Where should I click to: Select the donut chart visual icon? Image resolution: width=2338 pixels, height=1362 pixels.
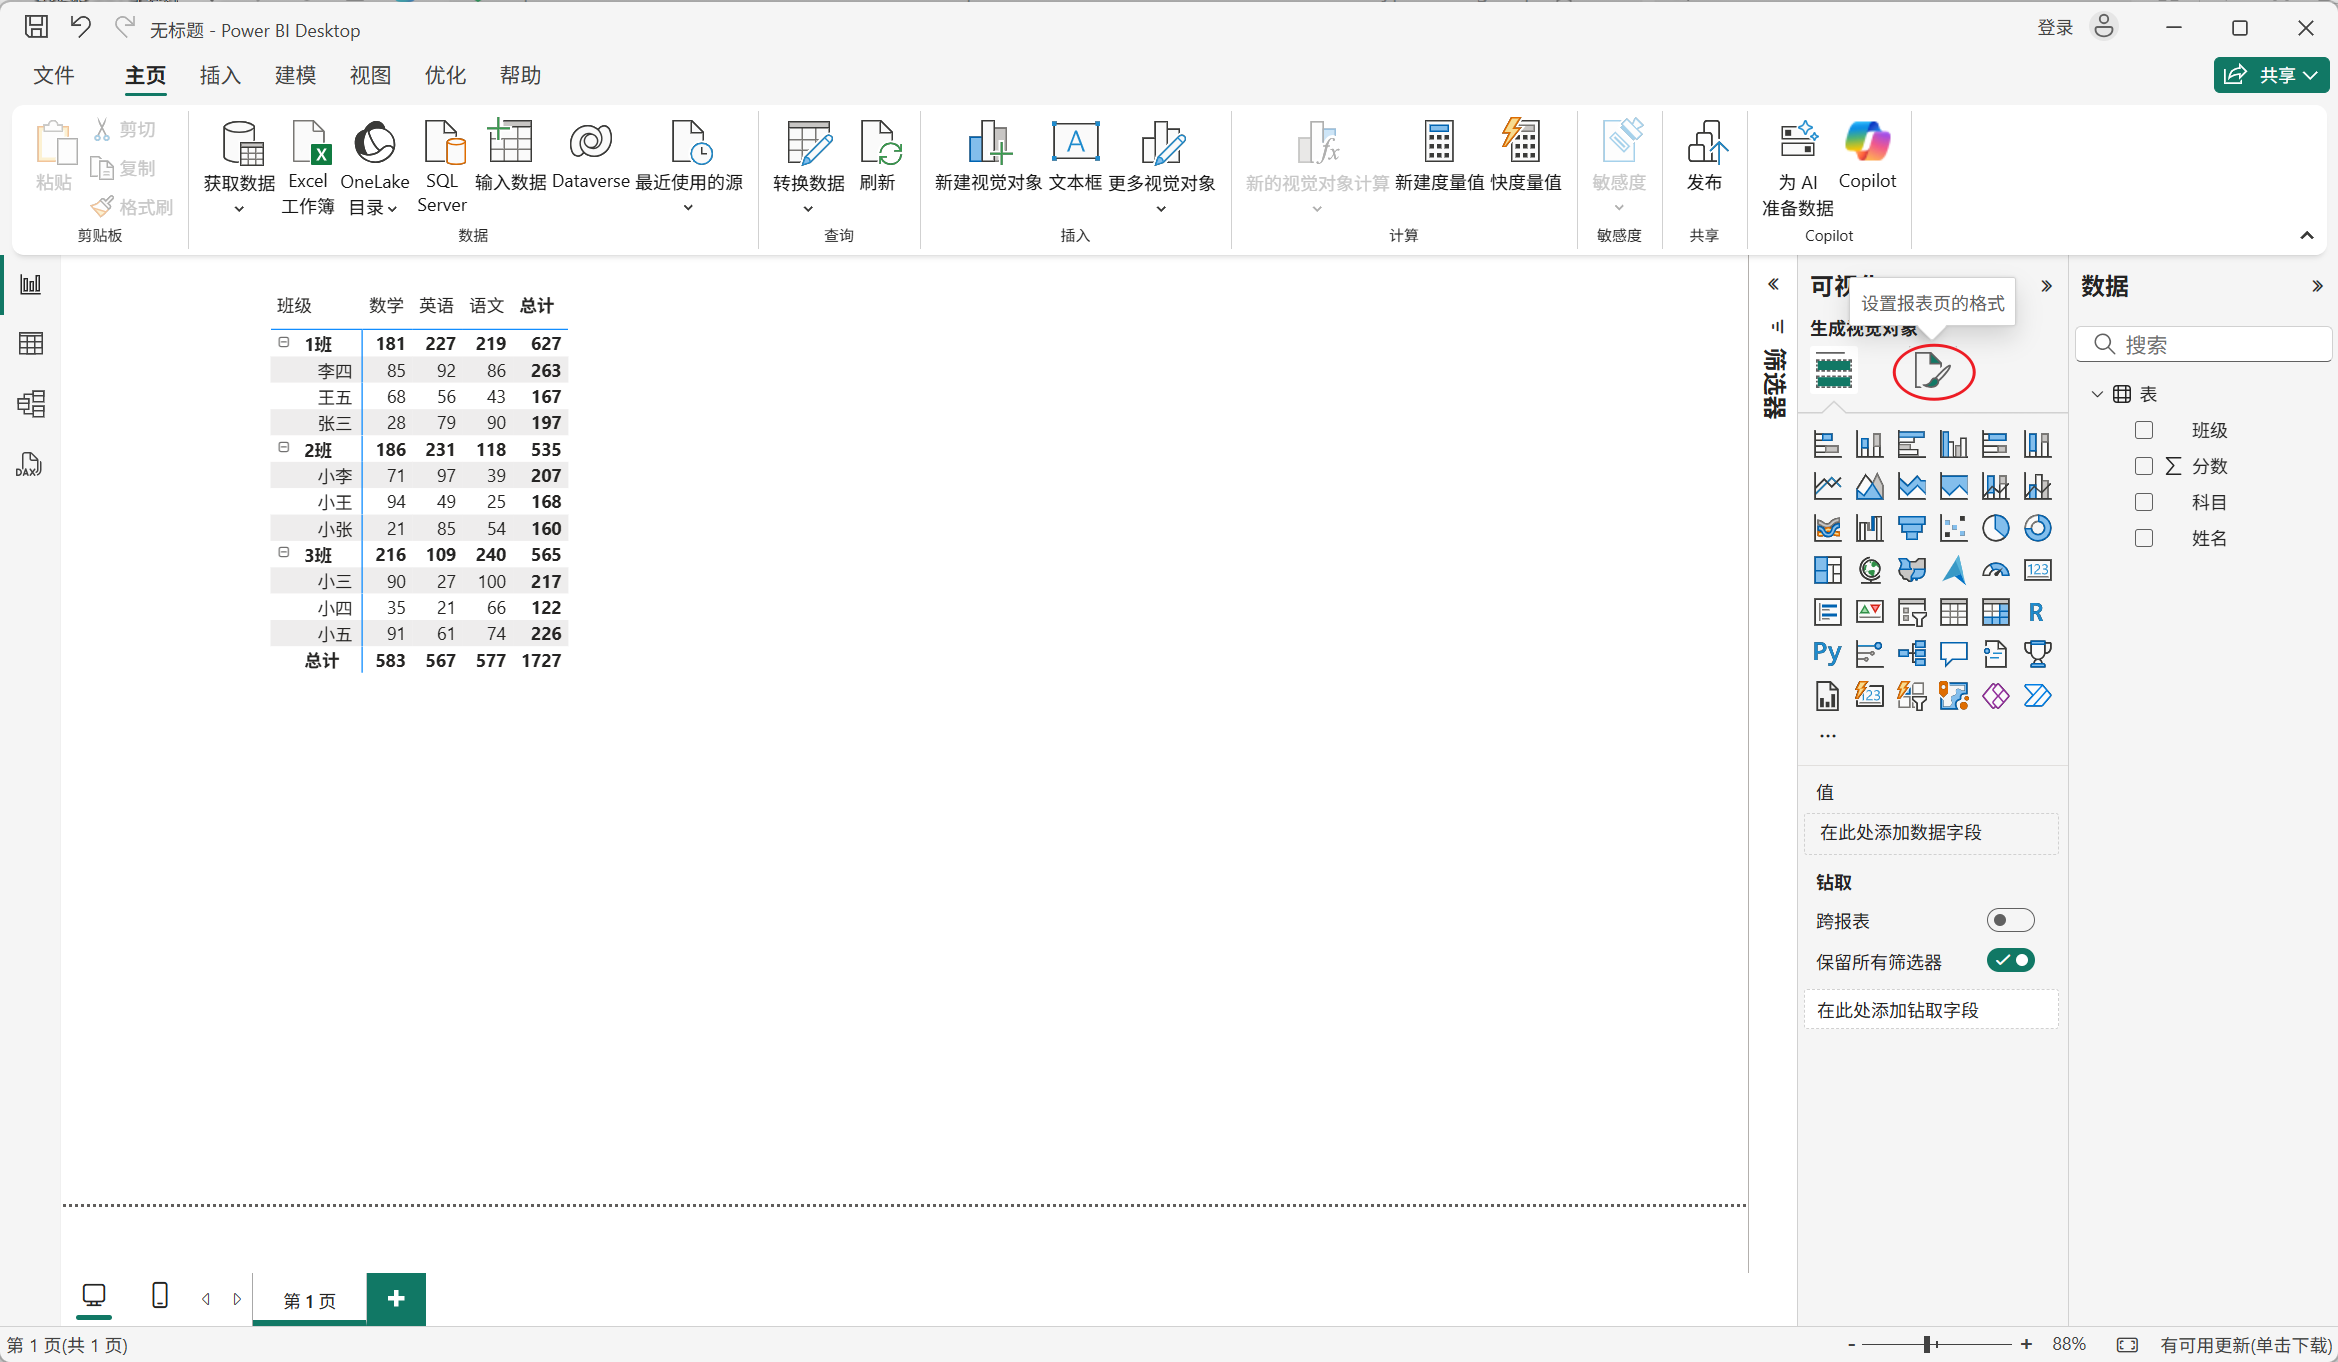pyautogui.click(x=2037, y=528)
